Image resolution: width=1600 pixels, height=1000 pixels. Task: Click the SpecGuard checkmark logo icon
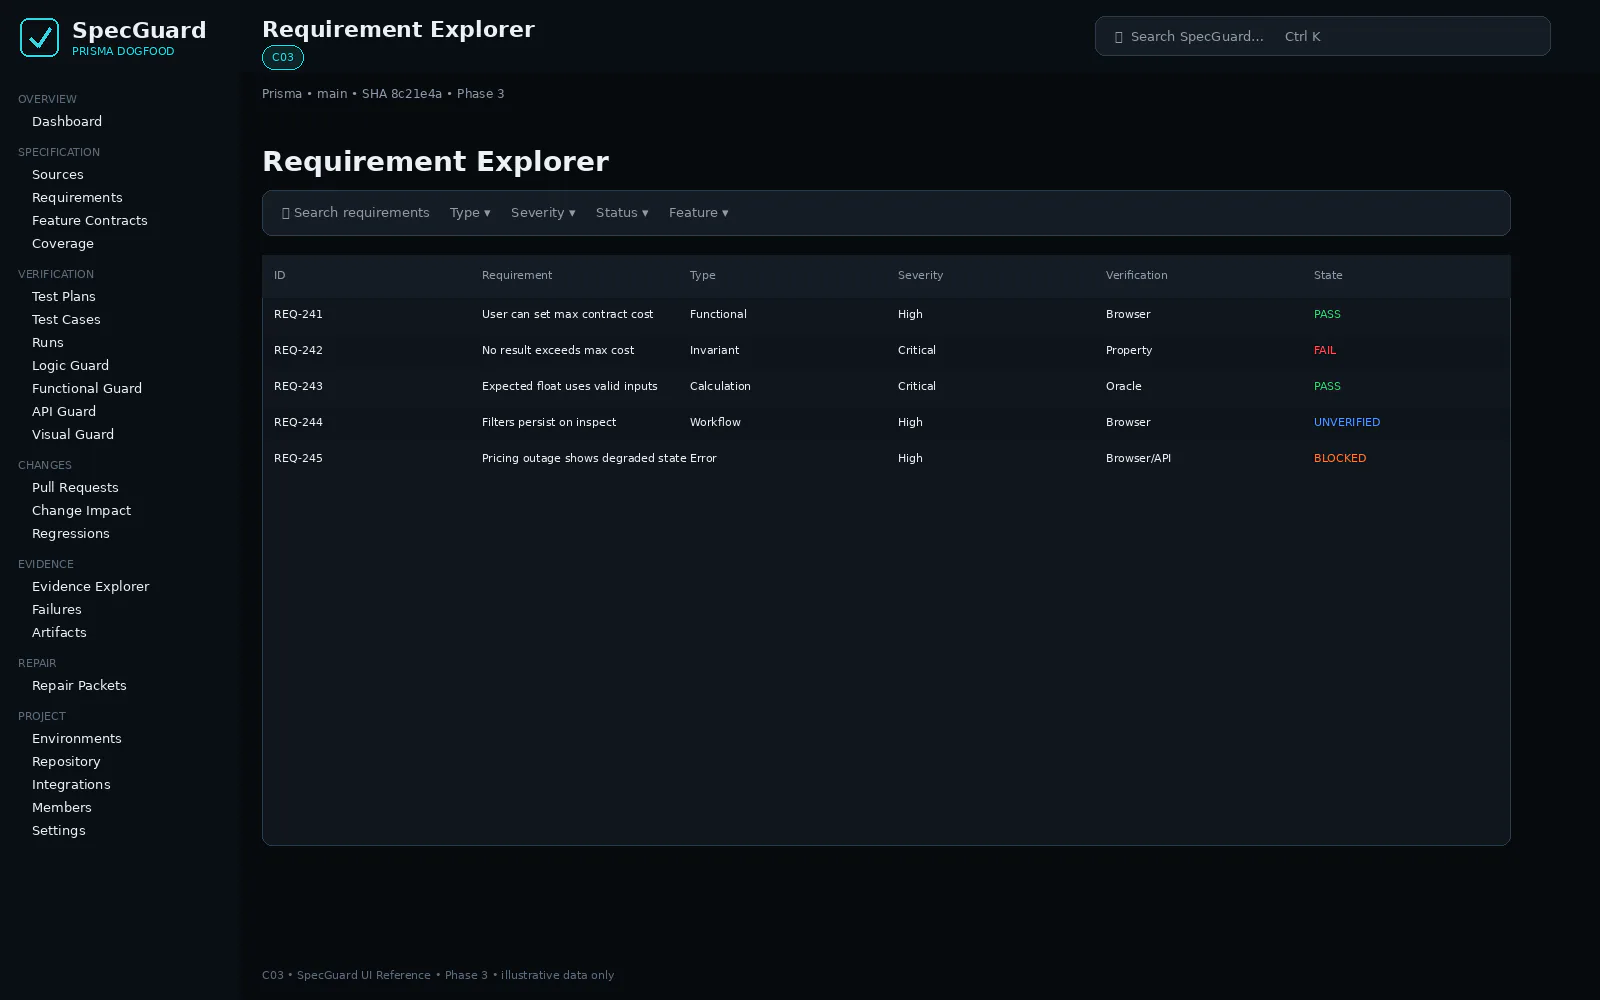tap(39, 38)
